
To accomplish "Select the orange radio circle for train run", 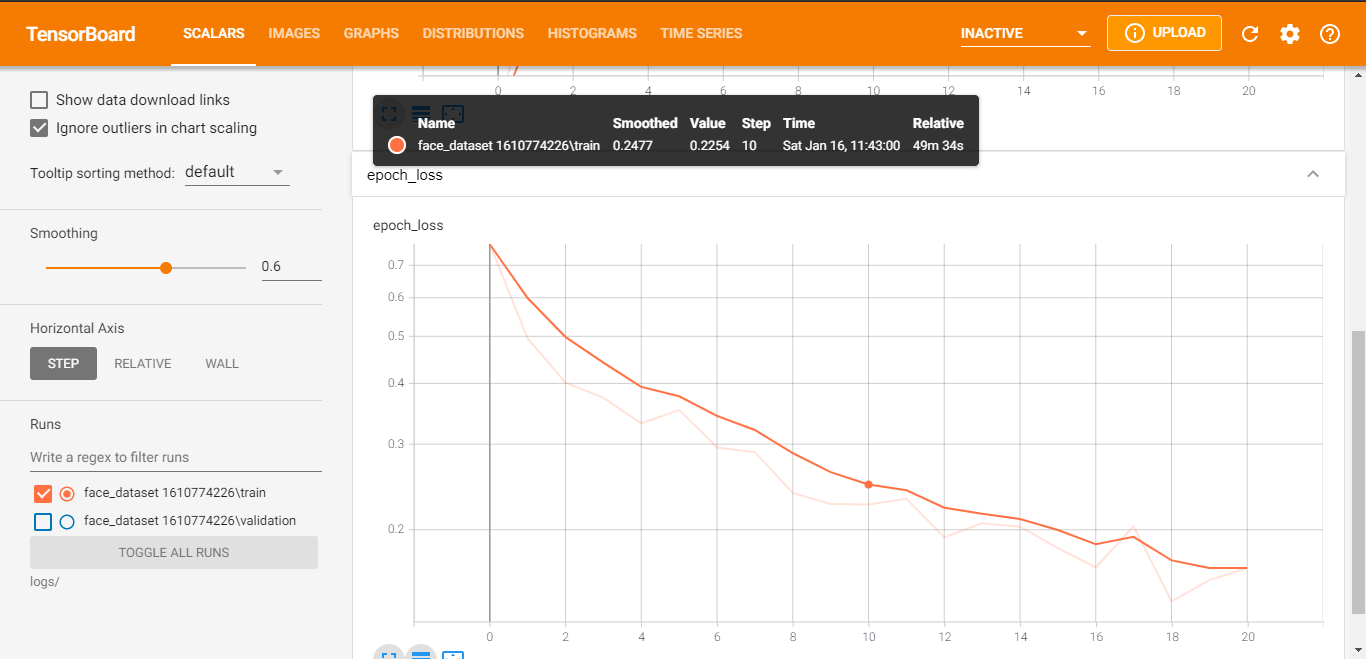I will coord(67,493).
